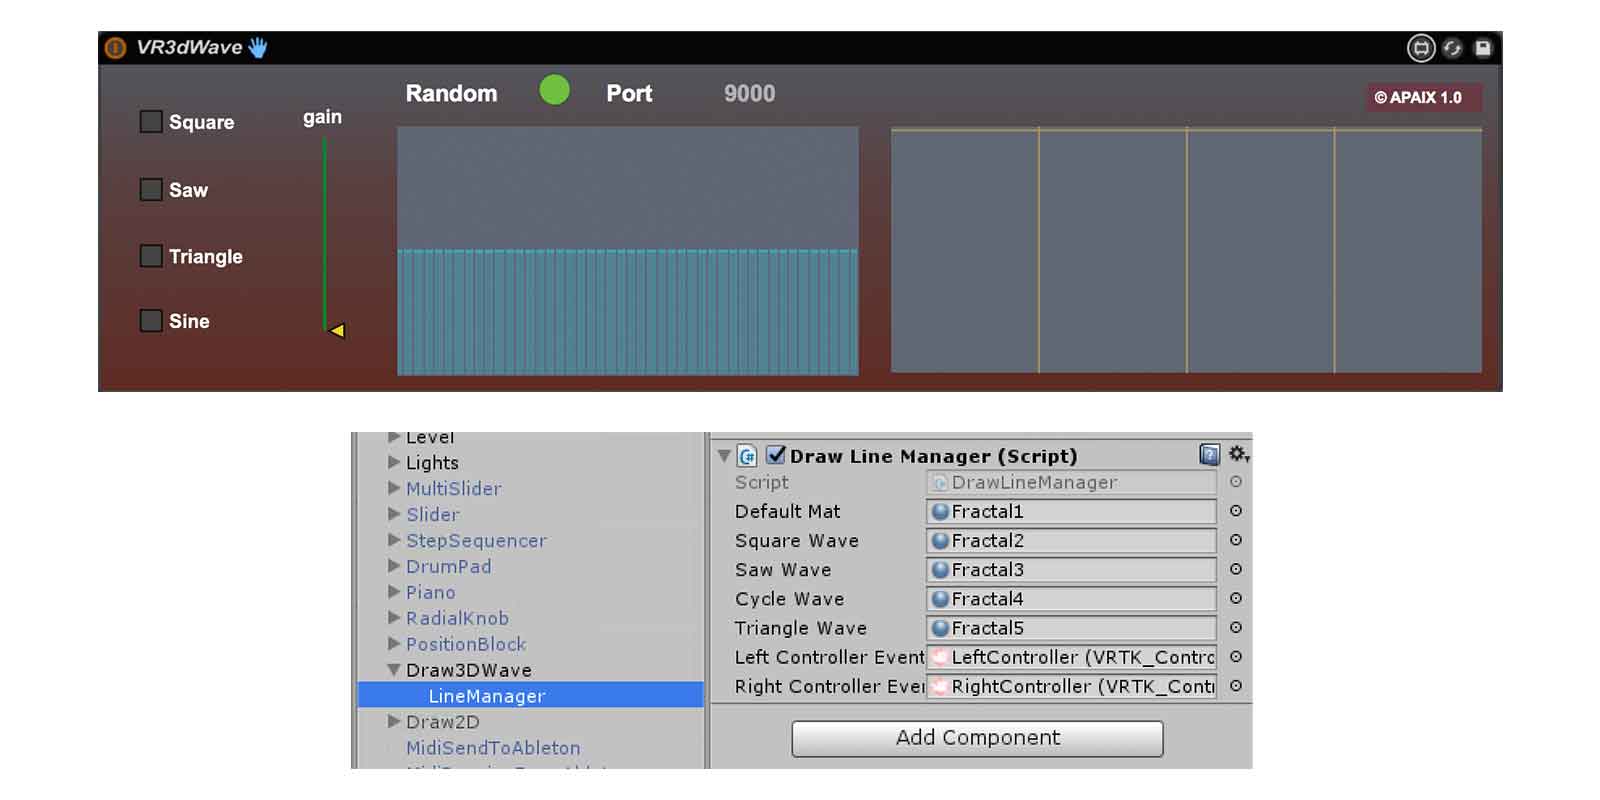
Task: Click the Port label in VR3dWave
Action: pos(629,93)
